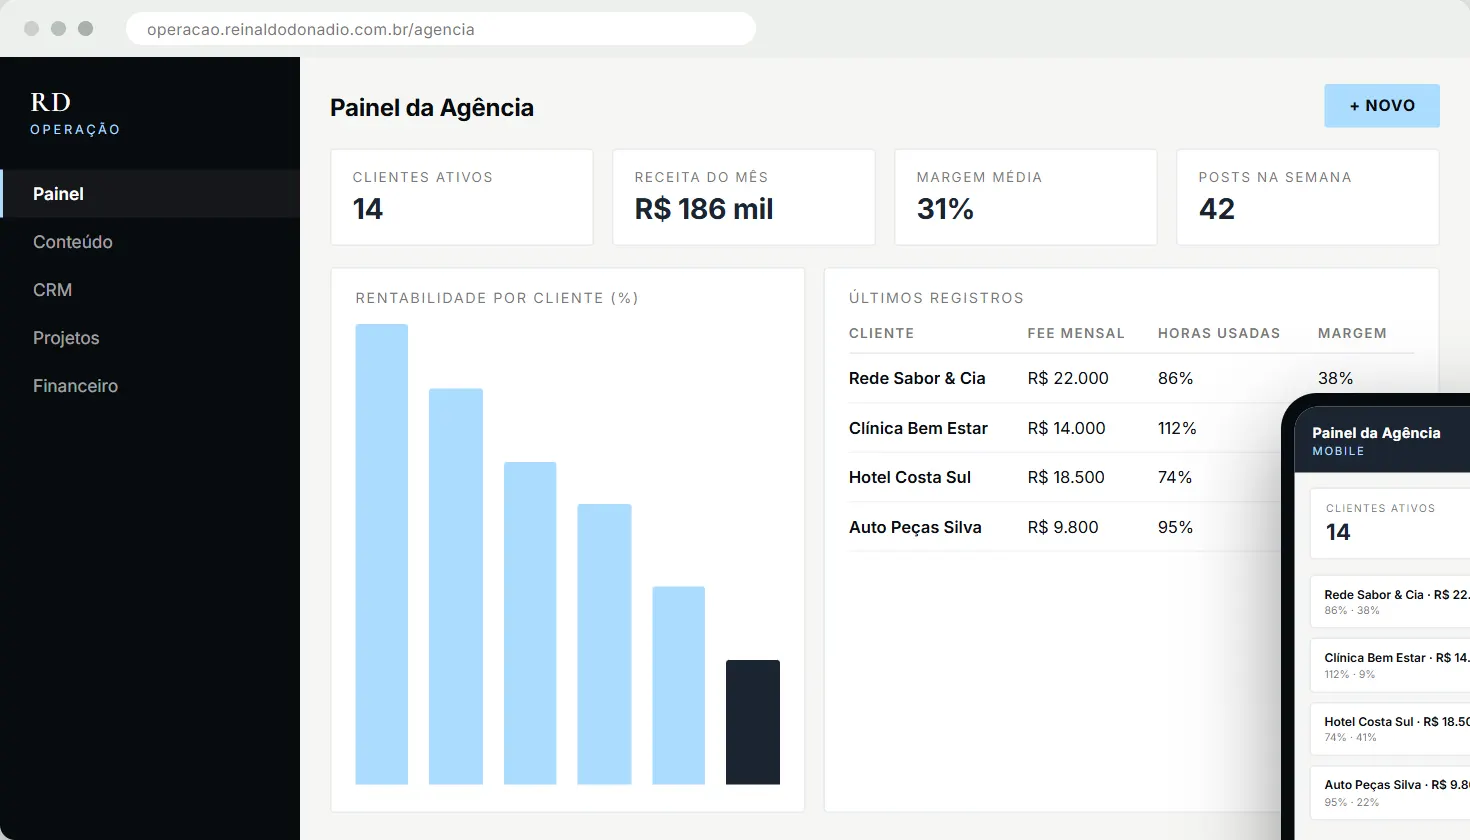The width and height of the screenshot is (1470, 840).
Task: Open the Clientes Ativos card
Action: coord(462,197)
